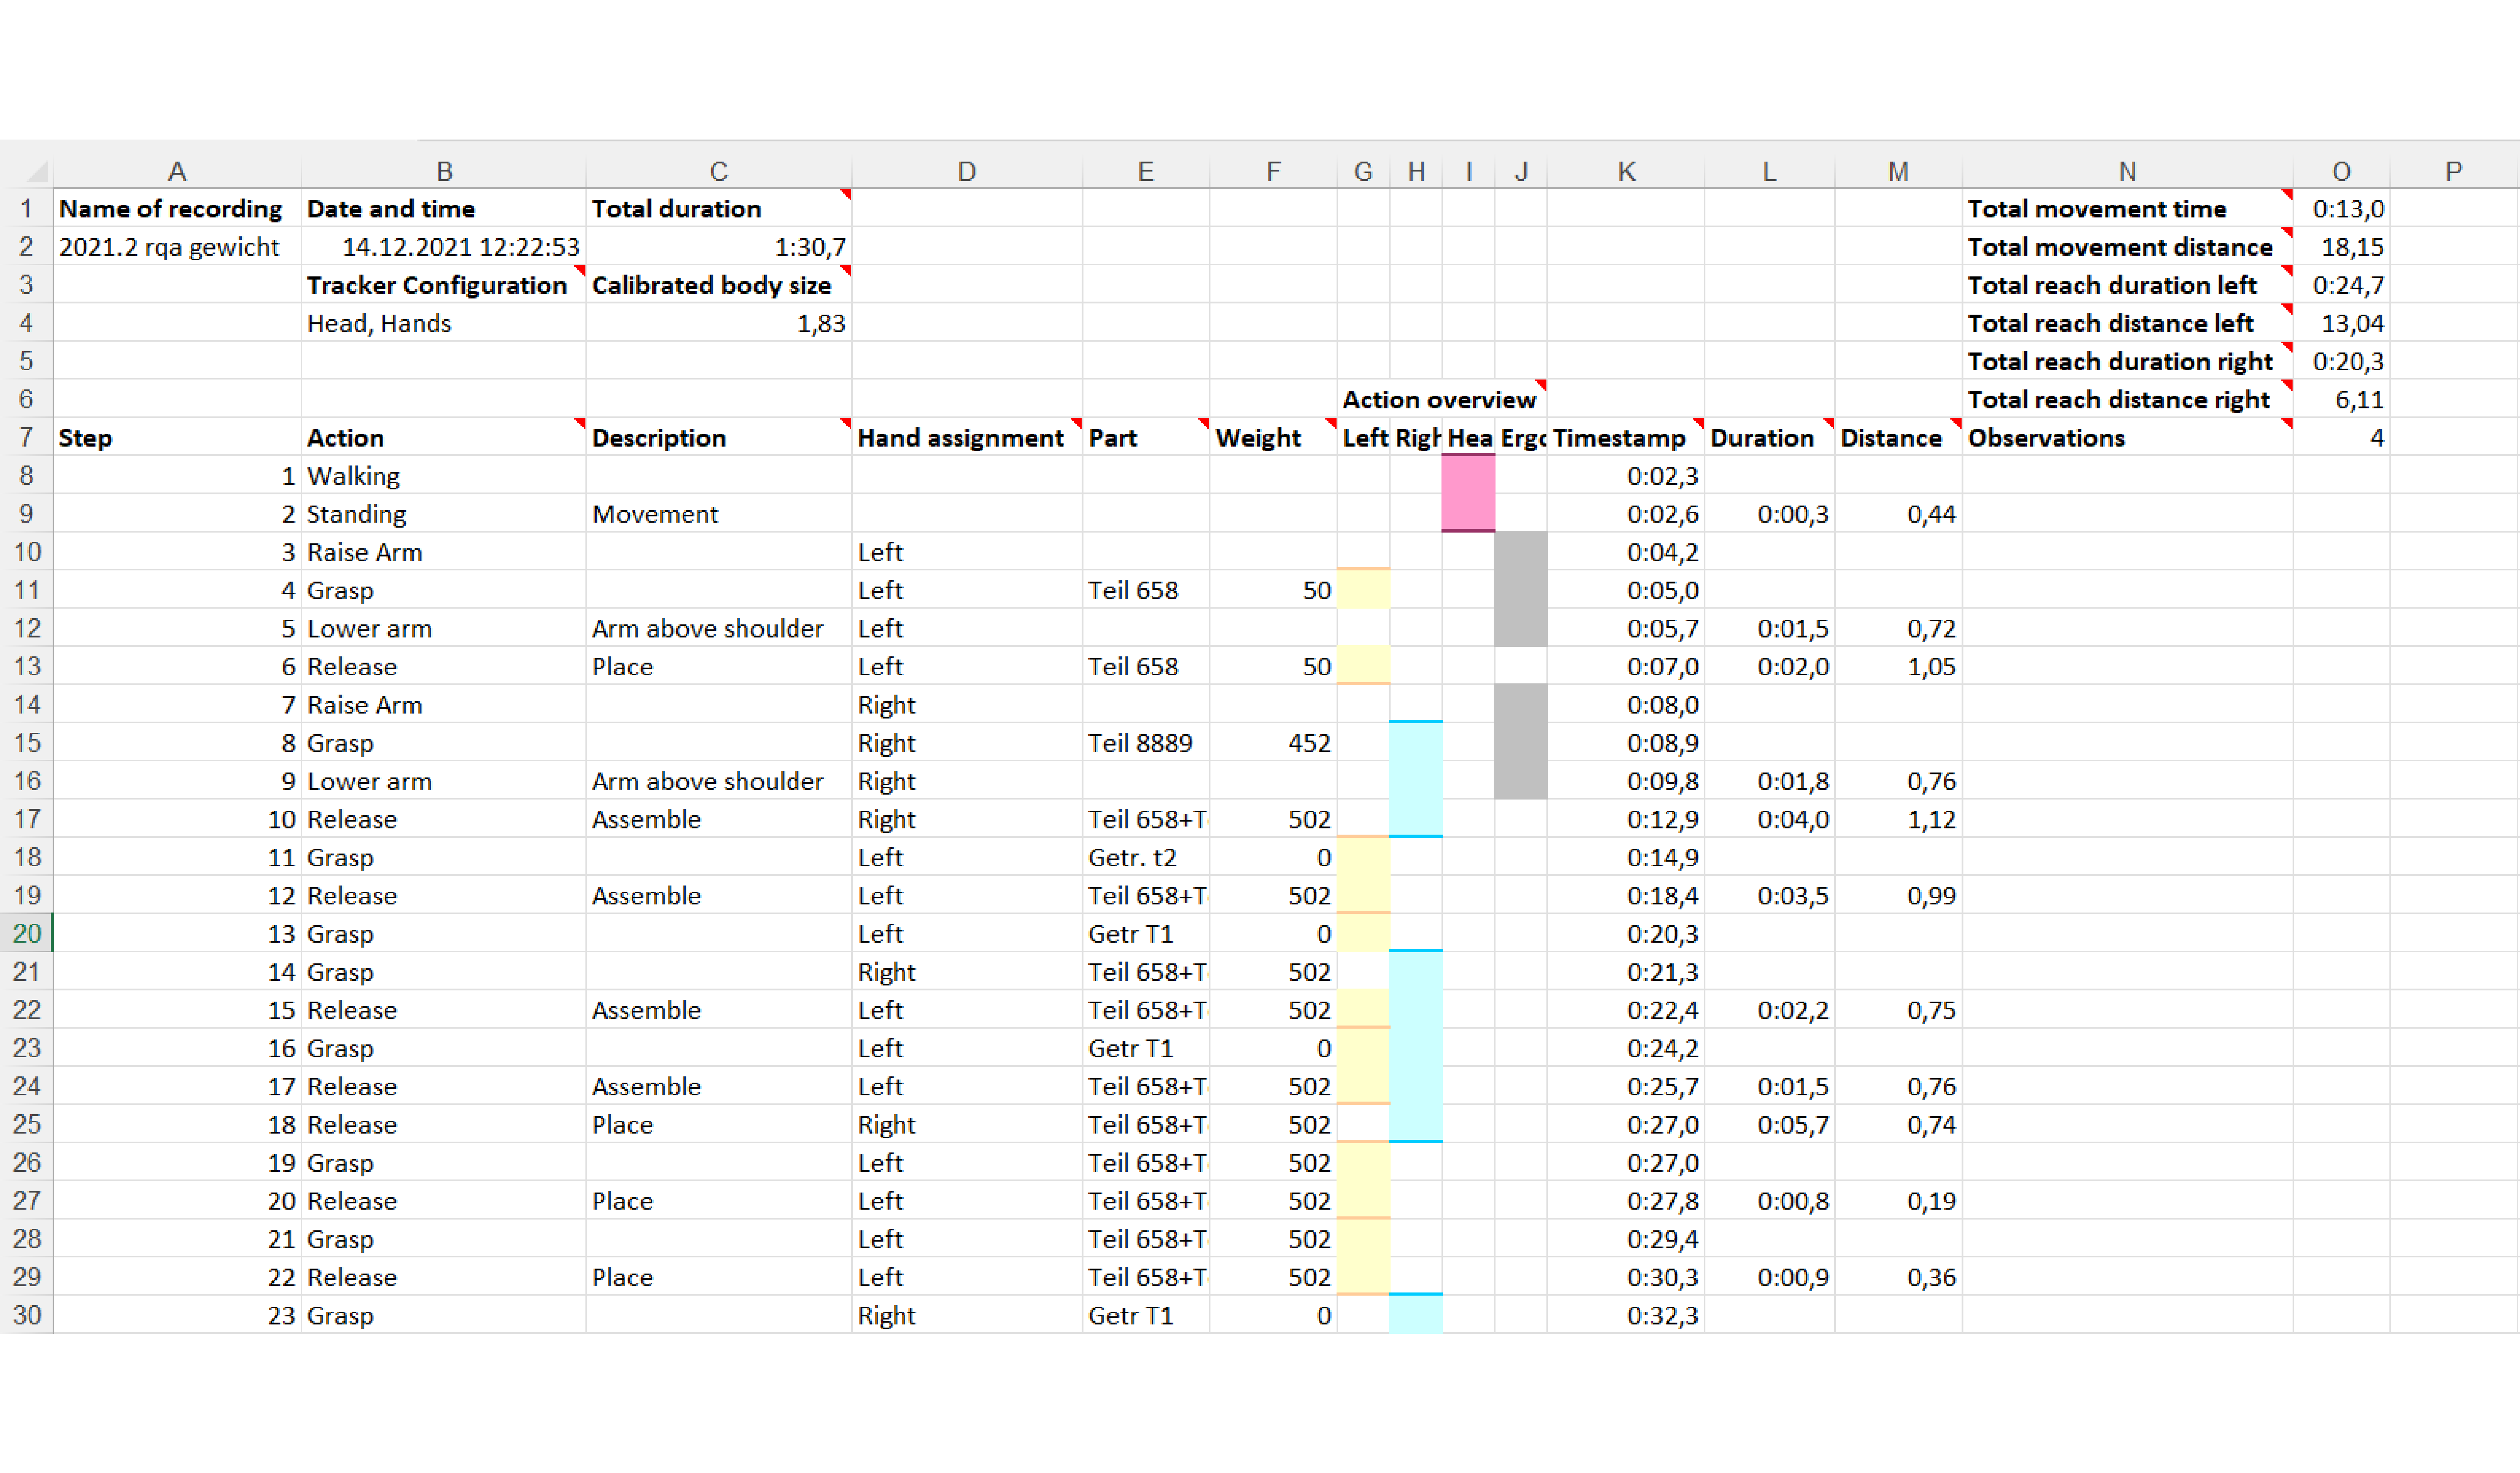Click the 'Part' header cell
2520x1473 pixels.
coord(1146,437)
